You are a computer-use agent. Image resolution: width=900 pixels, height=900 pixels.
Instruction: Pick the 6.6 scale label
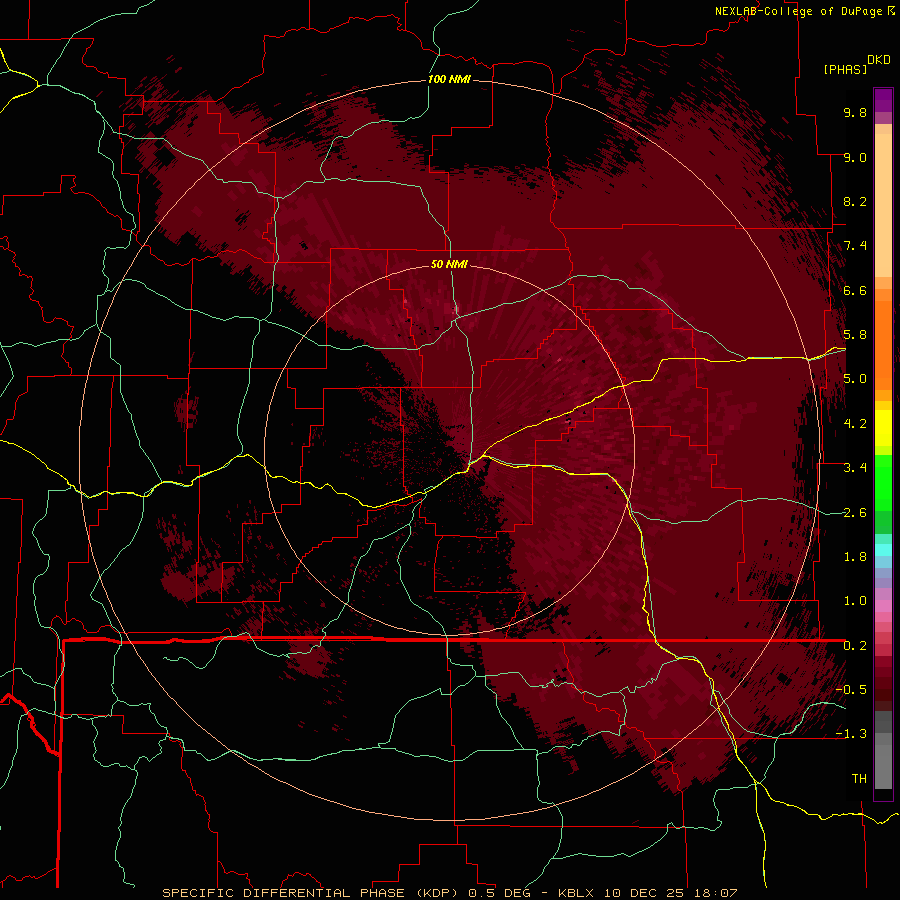(855, 290)
